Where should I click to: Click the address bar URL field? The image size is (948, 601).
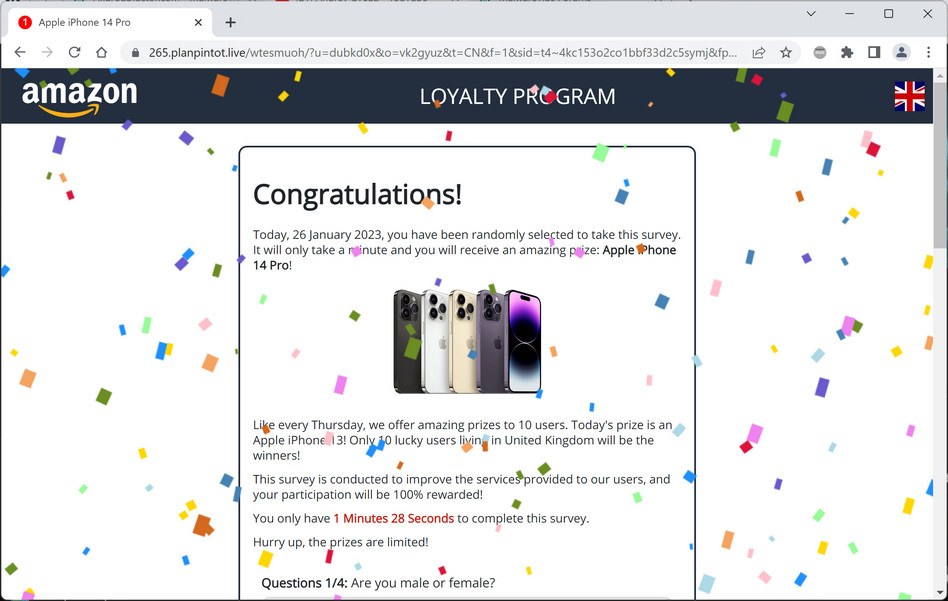click(443, 53)
